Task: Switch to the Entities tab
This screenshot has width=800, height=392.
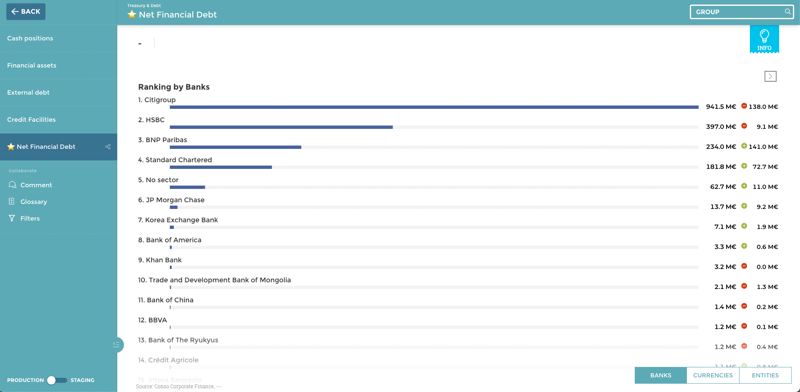Action: click(x=765, y=375)
